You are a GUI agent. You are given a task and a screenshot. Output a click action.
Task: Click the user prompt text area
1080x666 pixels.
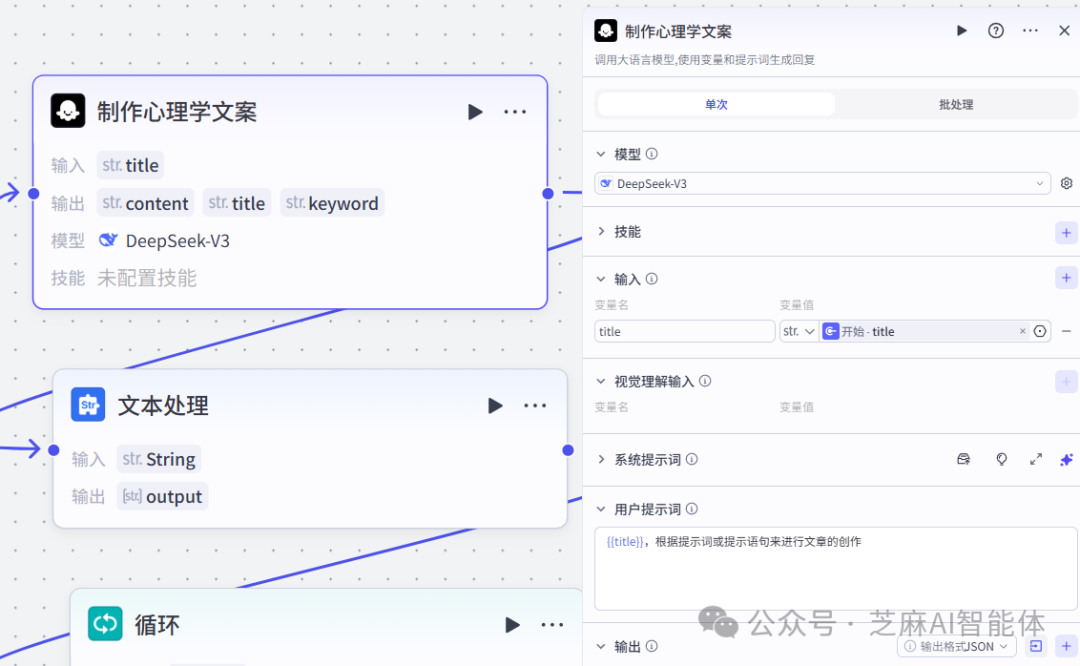[835, 569]
